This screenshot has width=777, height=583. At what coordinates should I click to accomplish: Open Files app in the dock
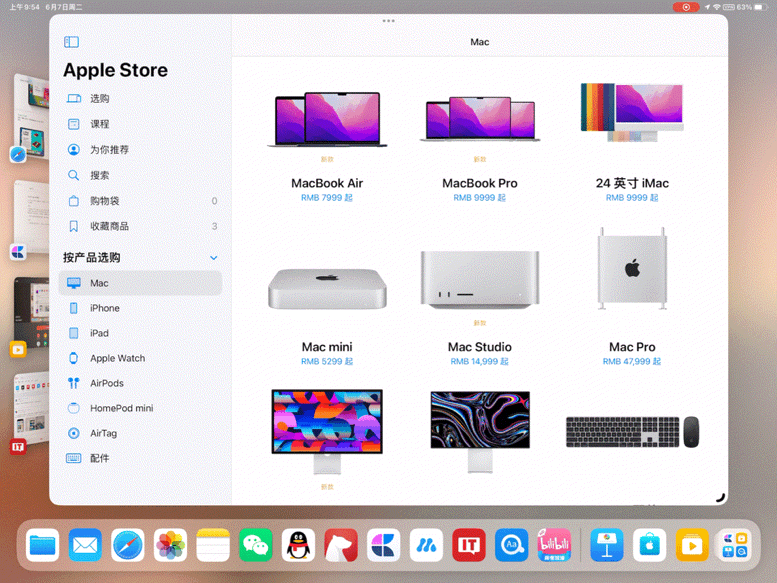coord(43,545)
